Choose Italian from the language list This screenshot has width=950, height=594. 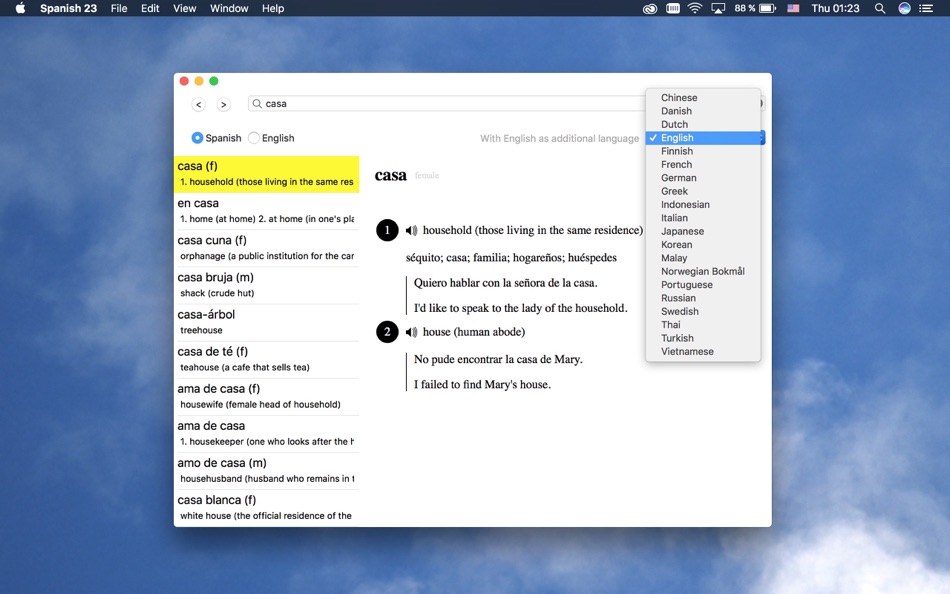[703, 218]
